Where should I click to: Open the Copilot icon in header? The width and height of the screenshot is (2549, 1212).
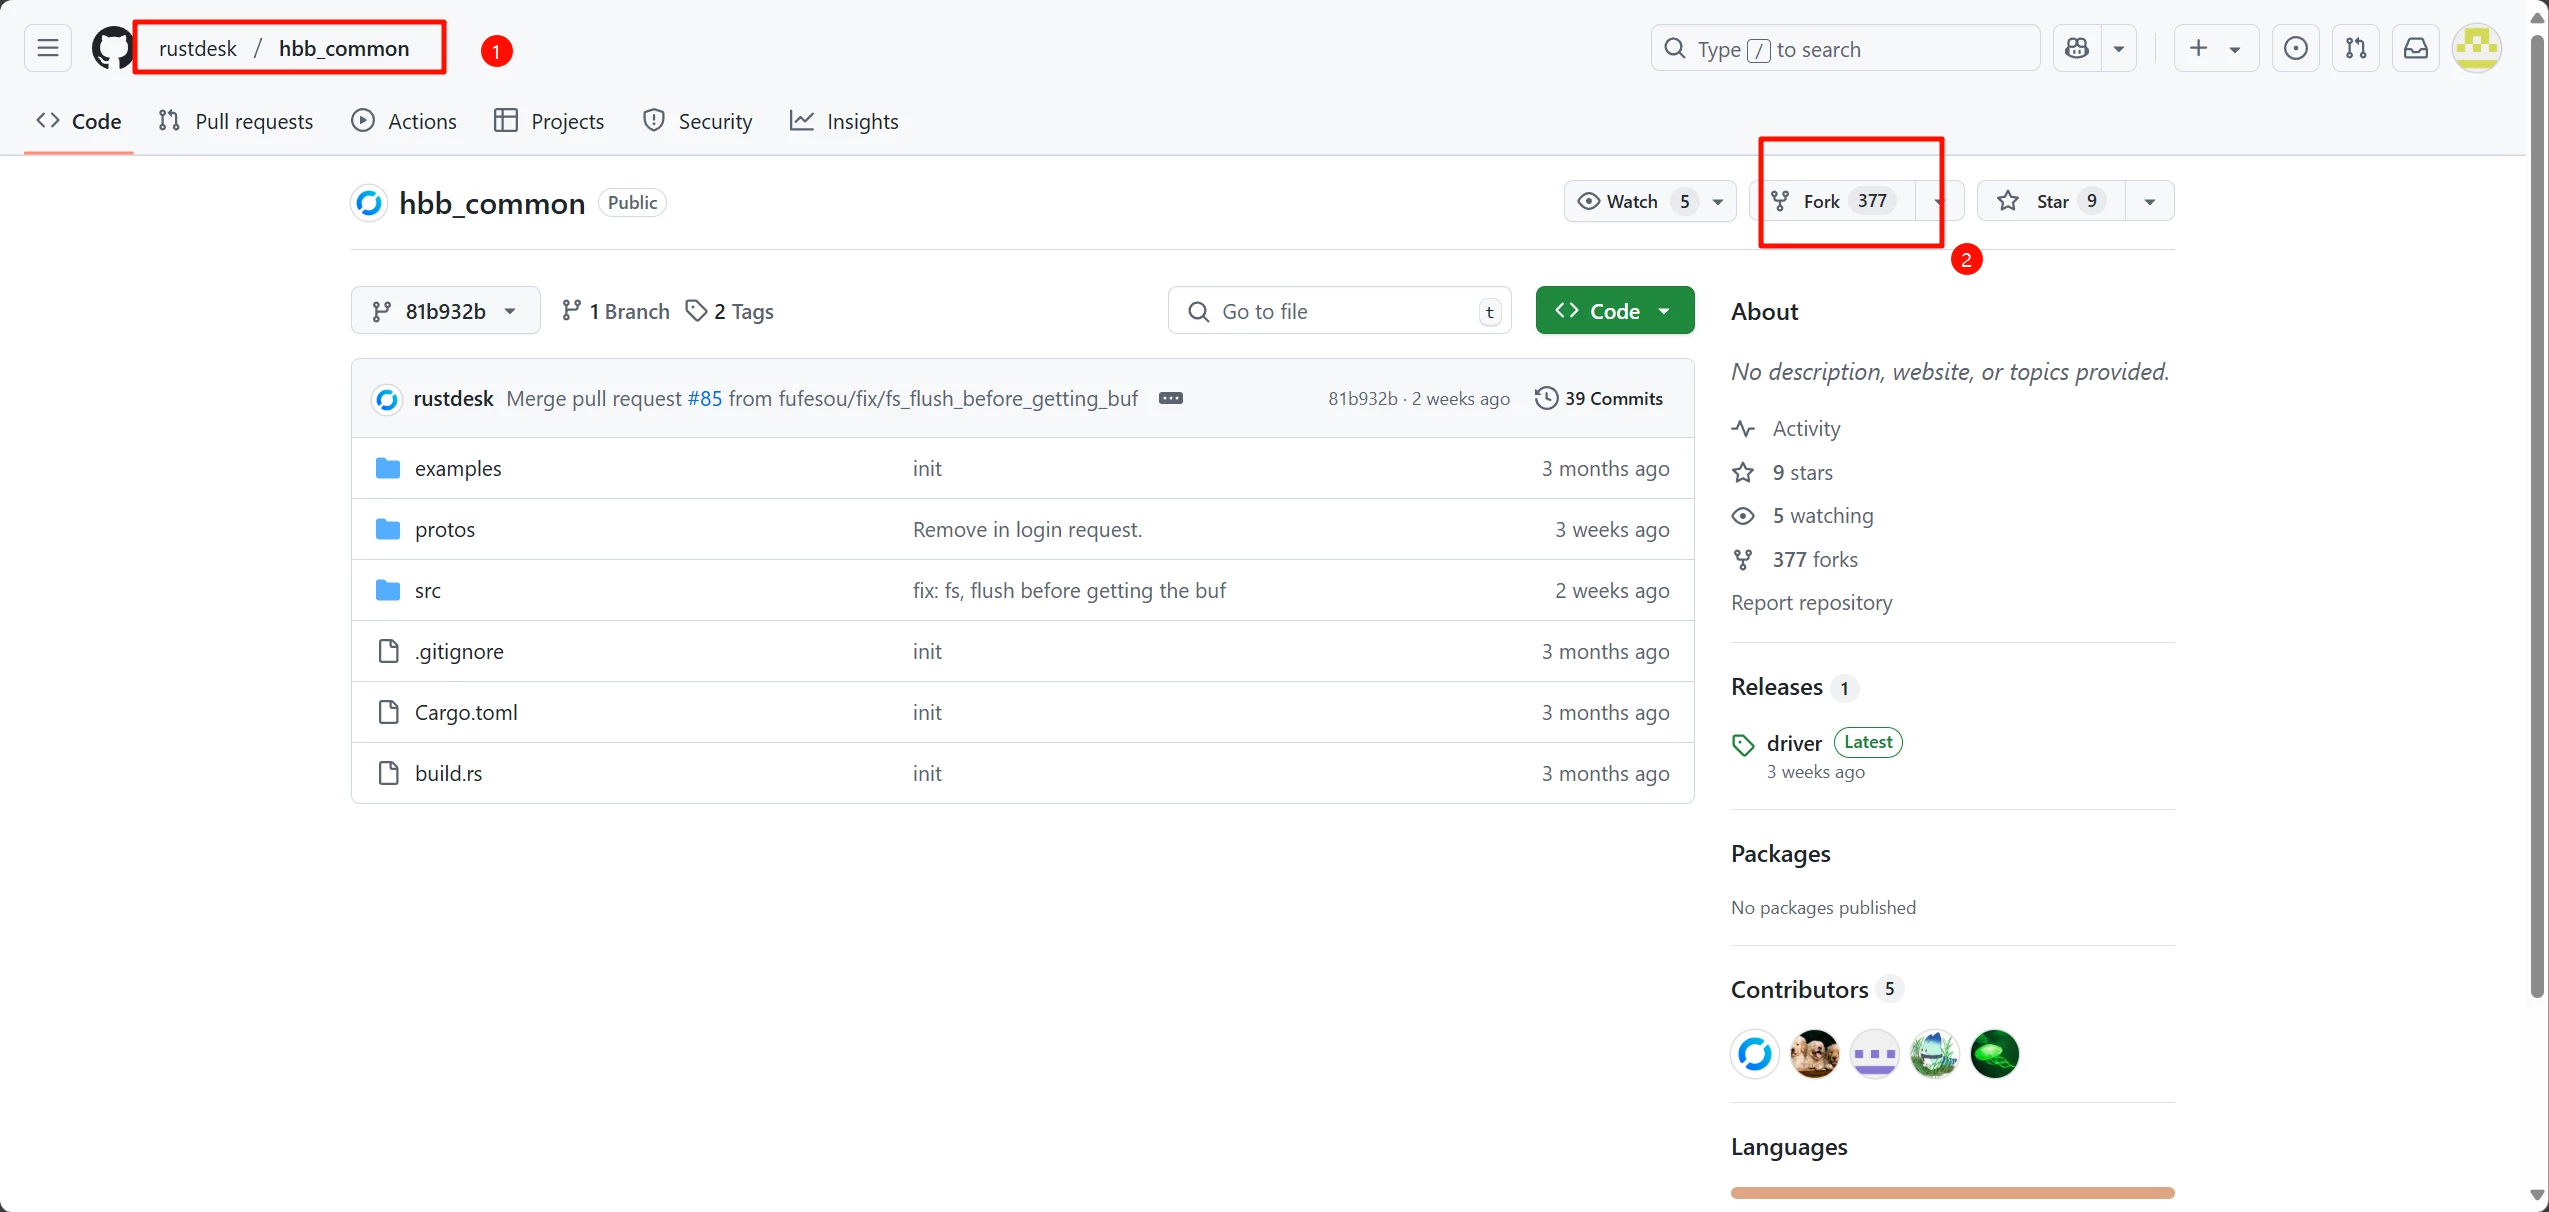2077,48
